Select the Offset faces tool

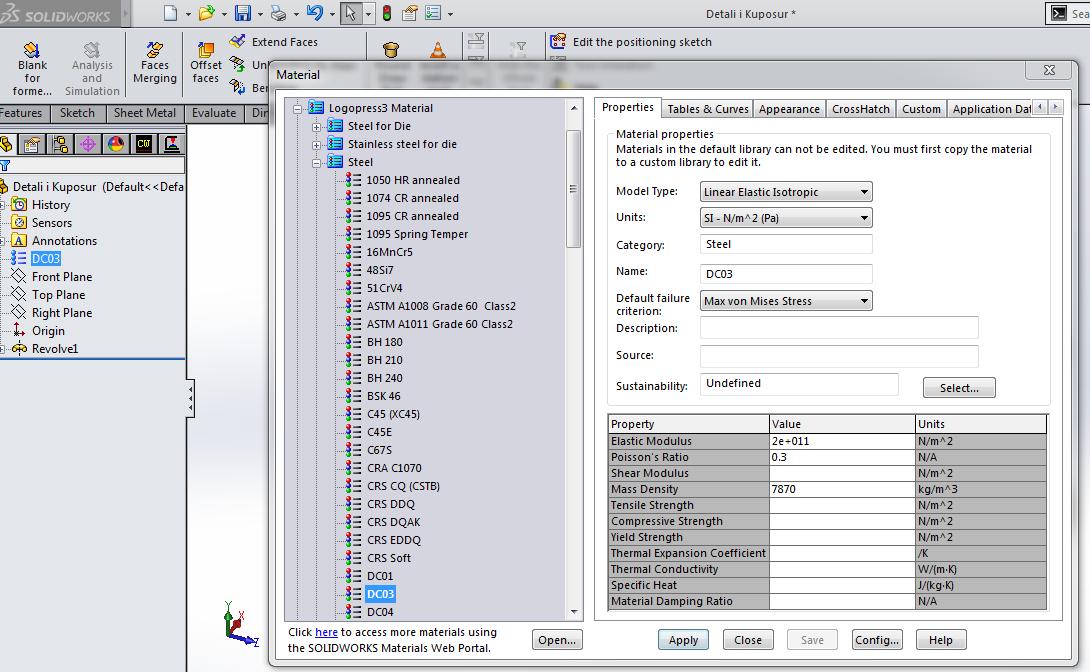point(206,63)
